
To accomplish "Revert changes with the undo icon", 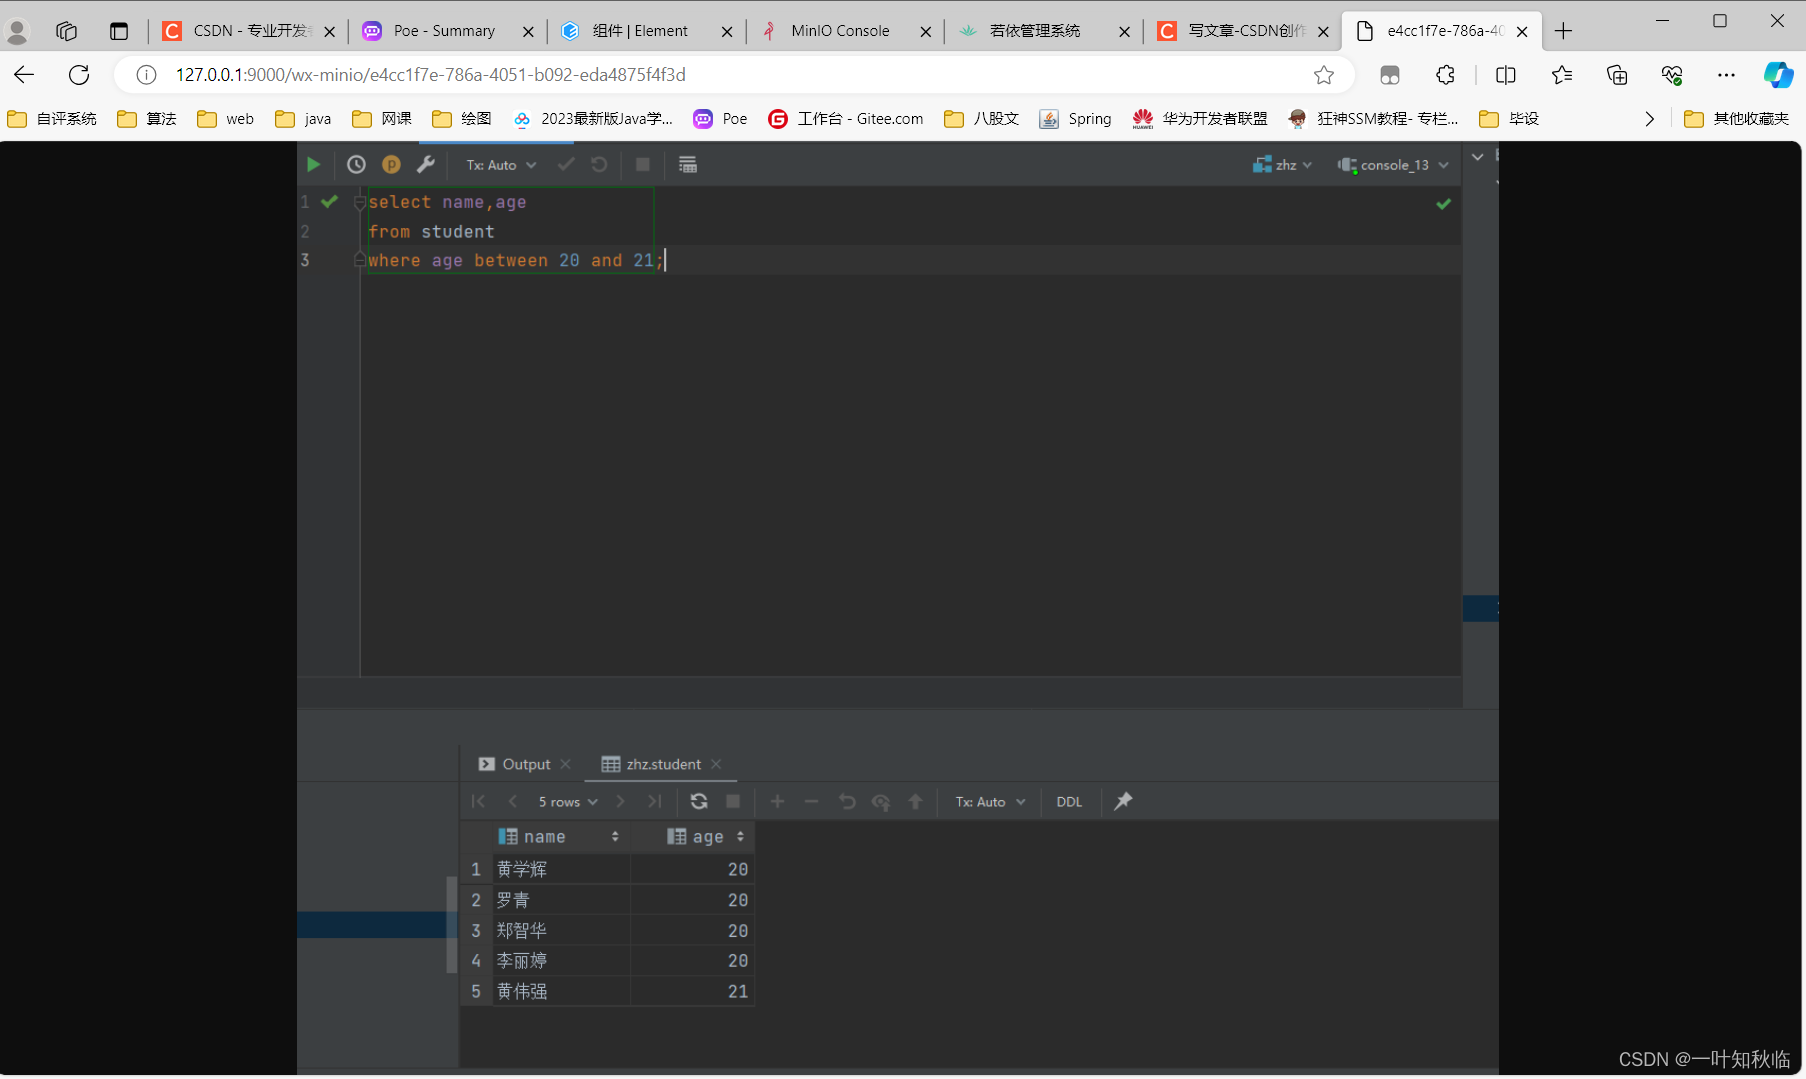I will [x=847, y=801].
